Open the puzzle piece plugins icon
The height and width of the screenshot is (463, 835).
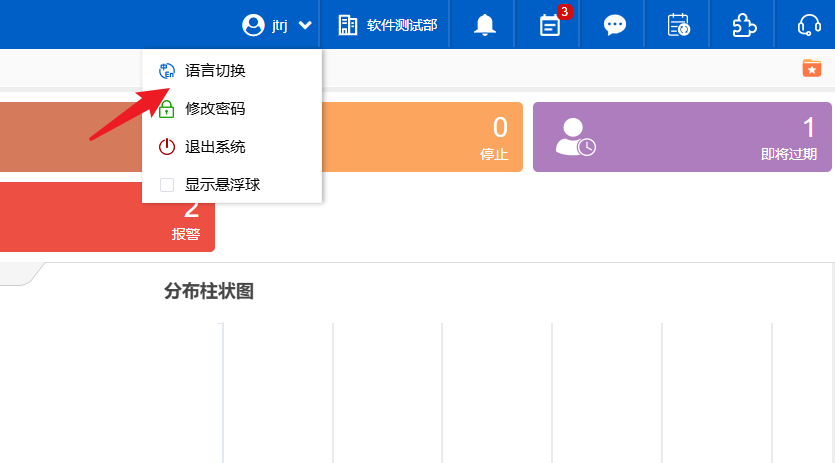[744, 25]
